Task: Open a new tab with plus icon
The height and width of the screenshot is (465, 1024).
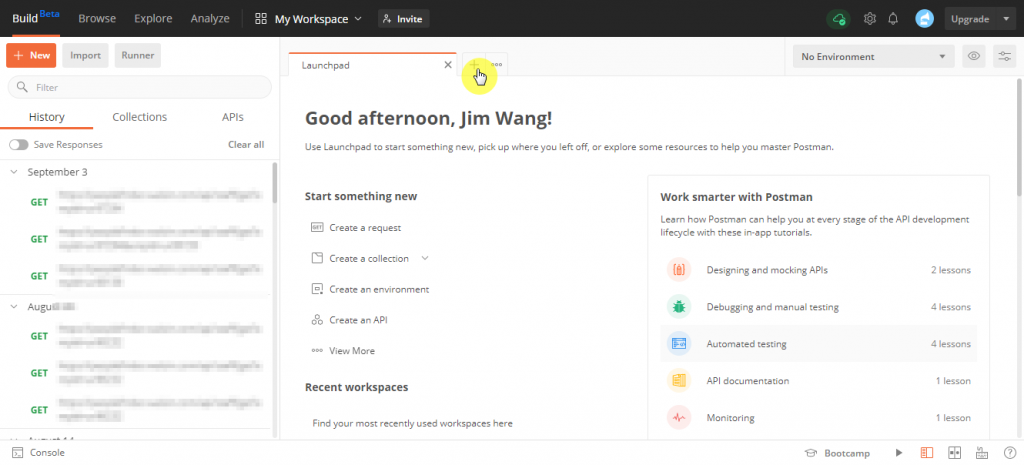Action: point(475,65)
